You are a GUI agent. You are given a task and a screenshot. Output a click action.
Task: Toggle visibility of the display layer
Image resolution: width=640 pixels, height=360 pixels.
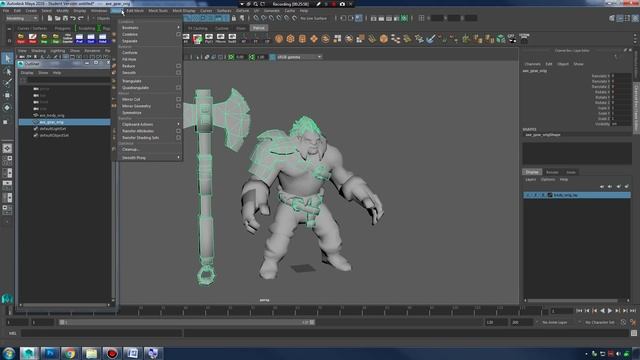tap(528, 195)
